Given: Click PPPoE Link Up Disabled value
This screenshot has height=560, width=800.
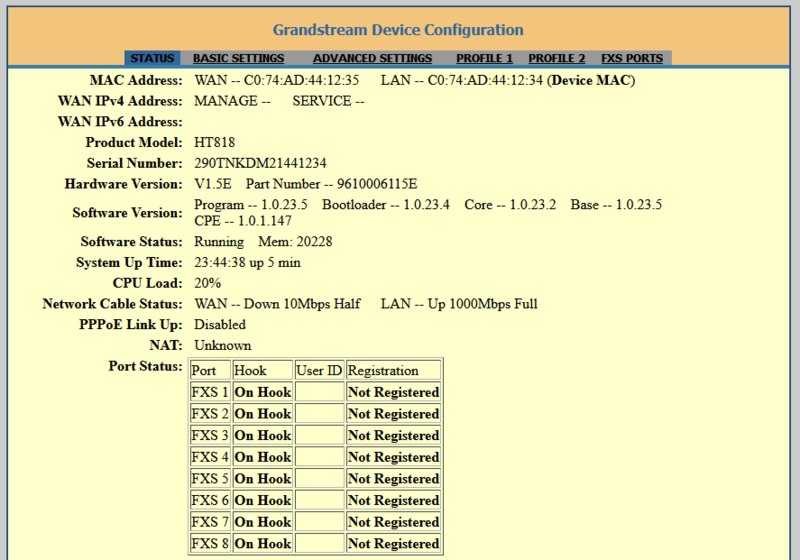Looking at the screenshot, I should (220, 325).
